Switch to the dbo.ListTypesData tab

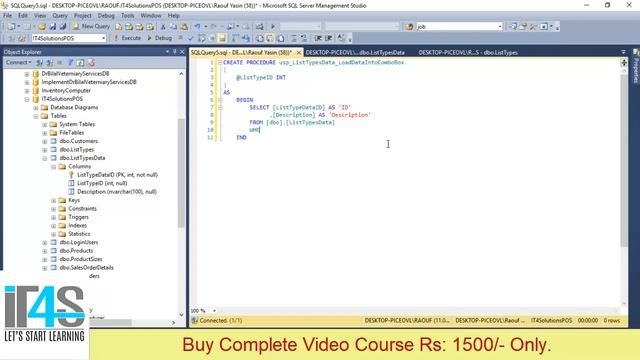point(355,53)
